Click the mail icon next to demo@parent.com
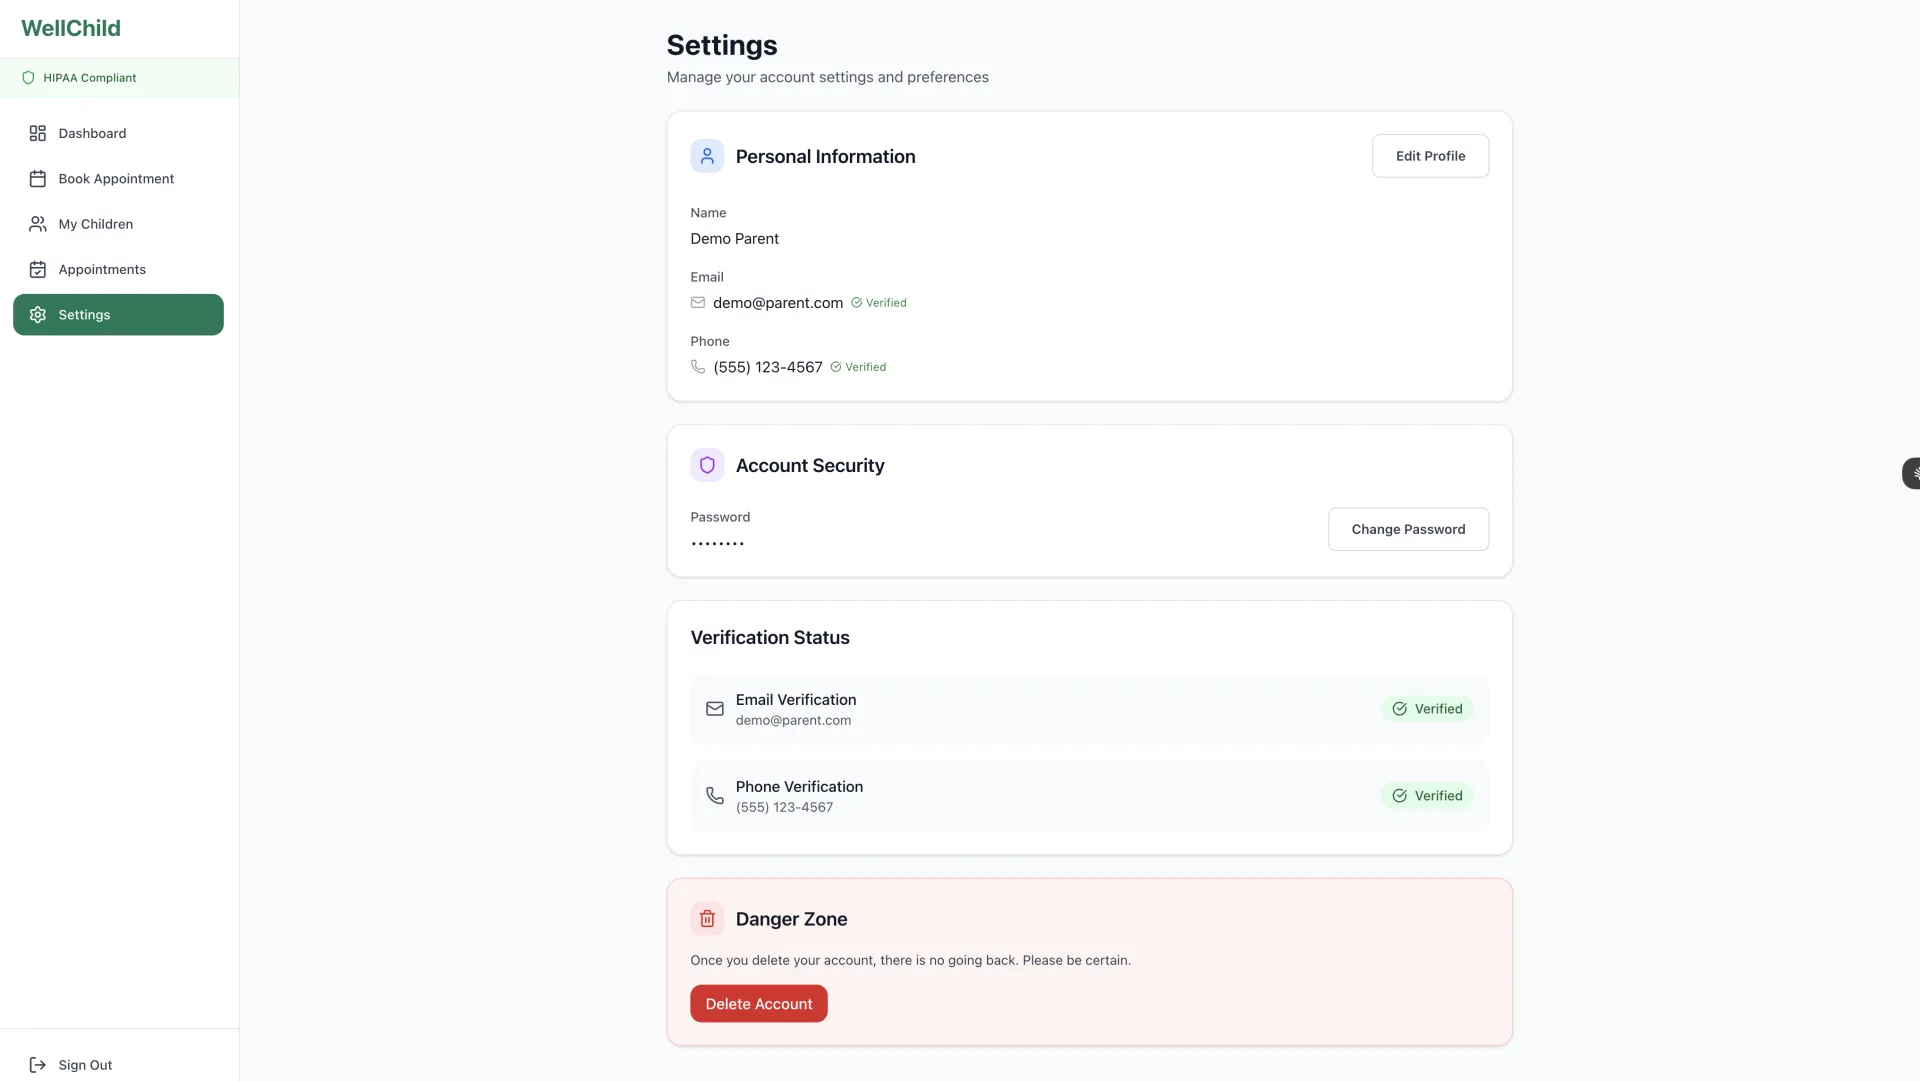Image resolution: width=1920 pixels, height=1081 pixels. (x=698, y=303)
